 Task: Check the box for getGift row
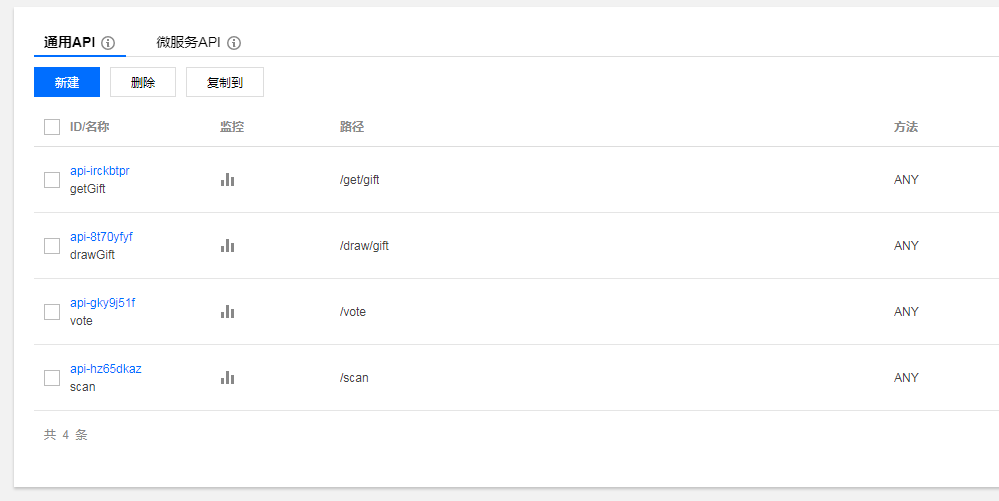click(x=52, y=180)
